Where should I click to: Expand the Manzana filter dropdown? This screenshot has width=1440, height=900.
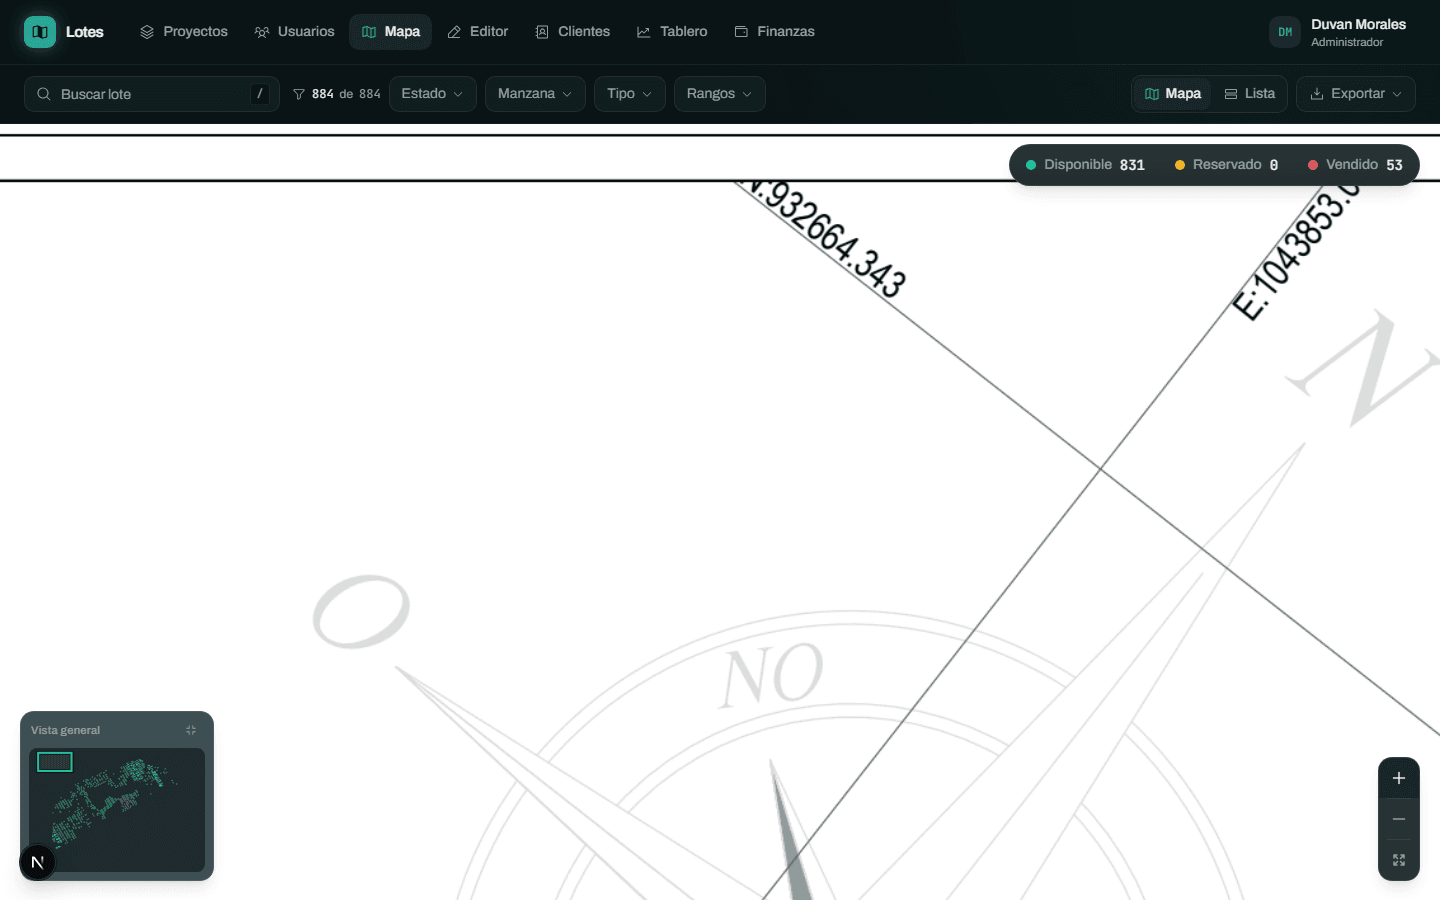(x=535, y=94)
